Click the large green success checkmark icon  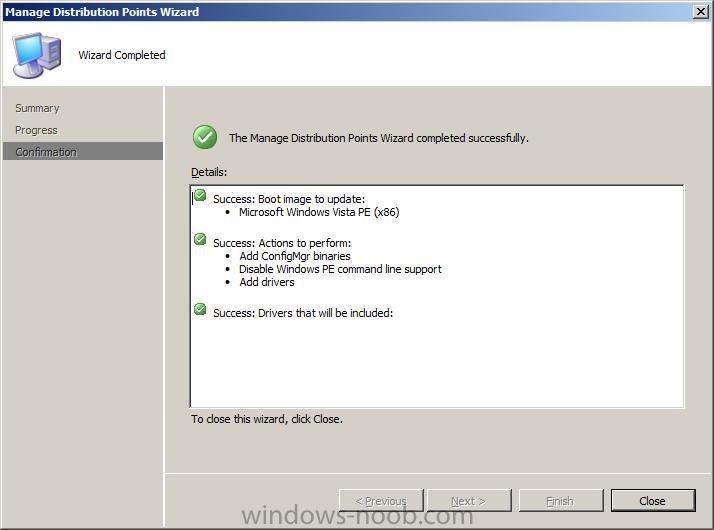point(204,137)
